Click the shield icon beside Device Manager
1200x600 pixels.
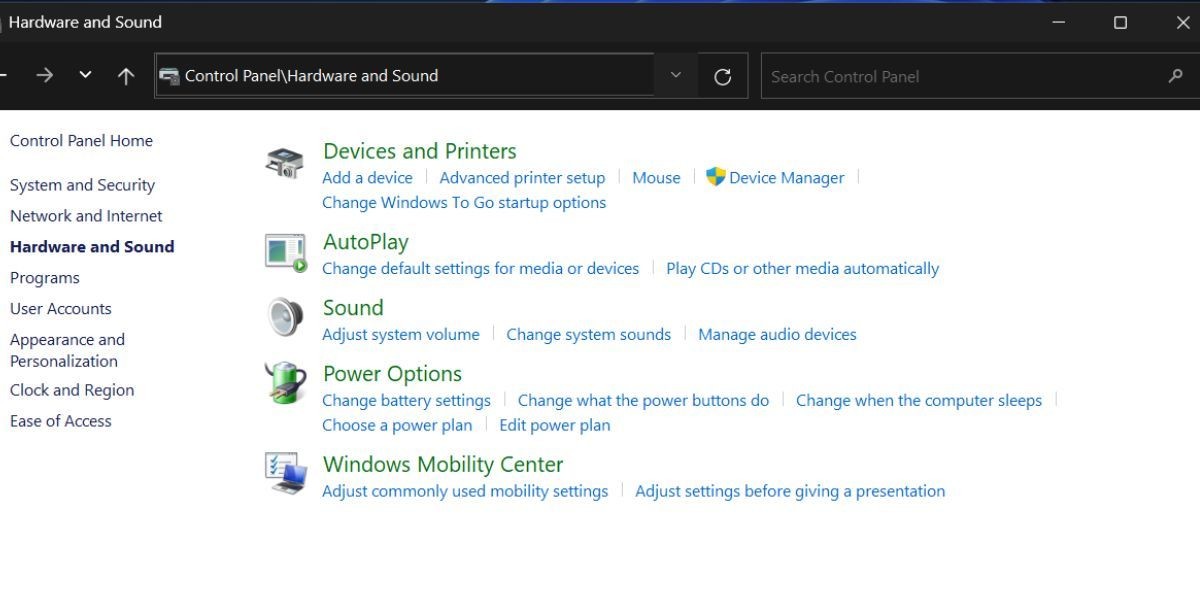click(x=715, y=177)
